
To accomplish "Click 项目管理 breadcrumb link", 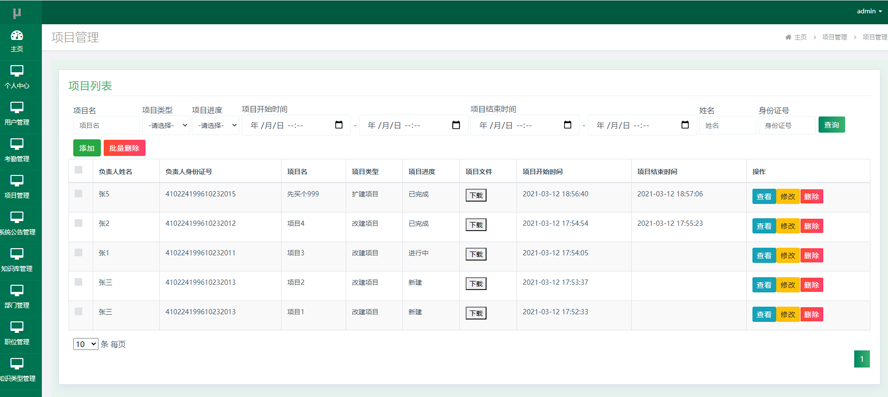I will click(834, 37).
